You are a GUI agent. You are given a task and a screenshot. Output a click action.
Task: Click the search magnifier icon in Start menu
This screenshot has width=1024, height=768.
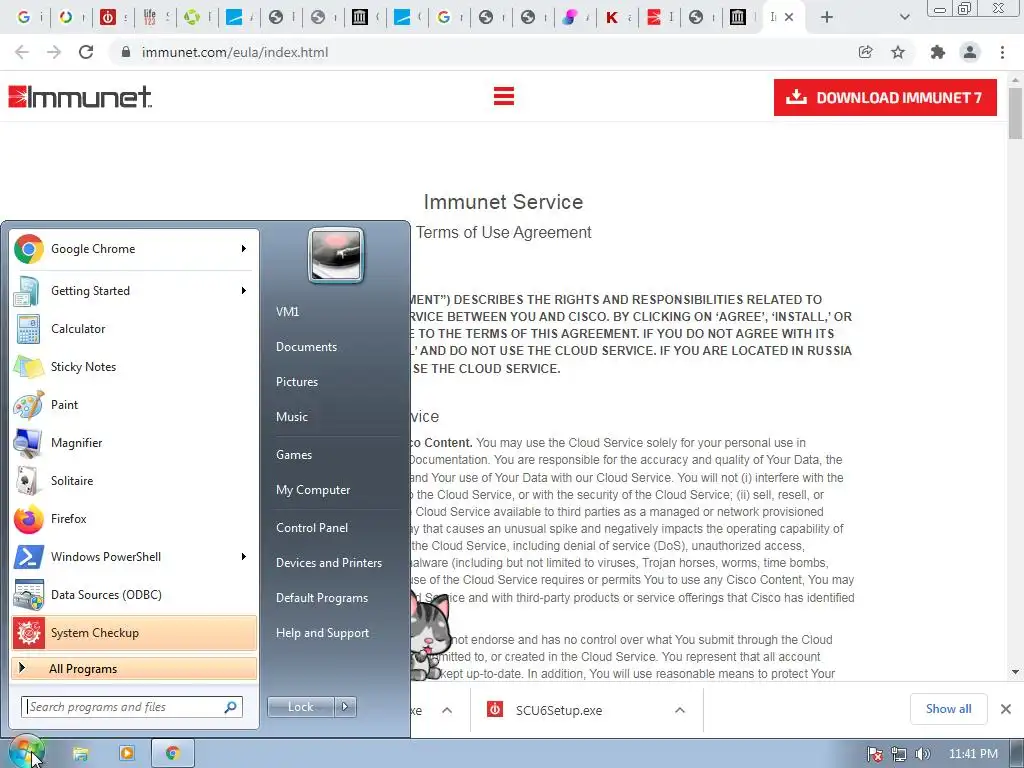coord(231,707)
